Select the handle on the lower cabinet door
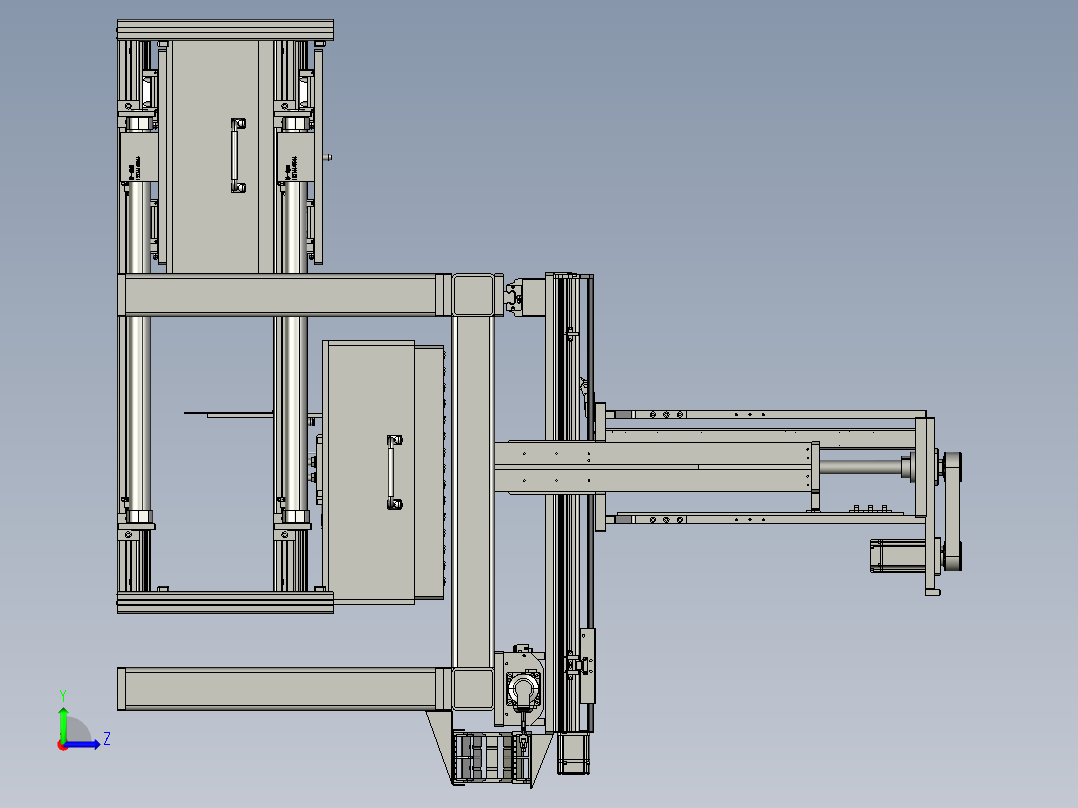This screenshot has height=808, width=1078. point(395,472)
